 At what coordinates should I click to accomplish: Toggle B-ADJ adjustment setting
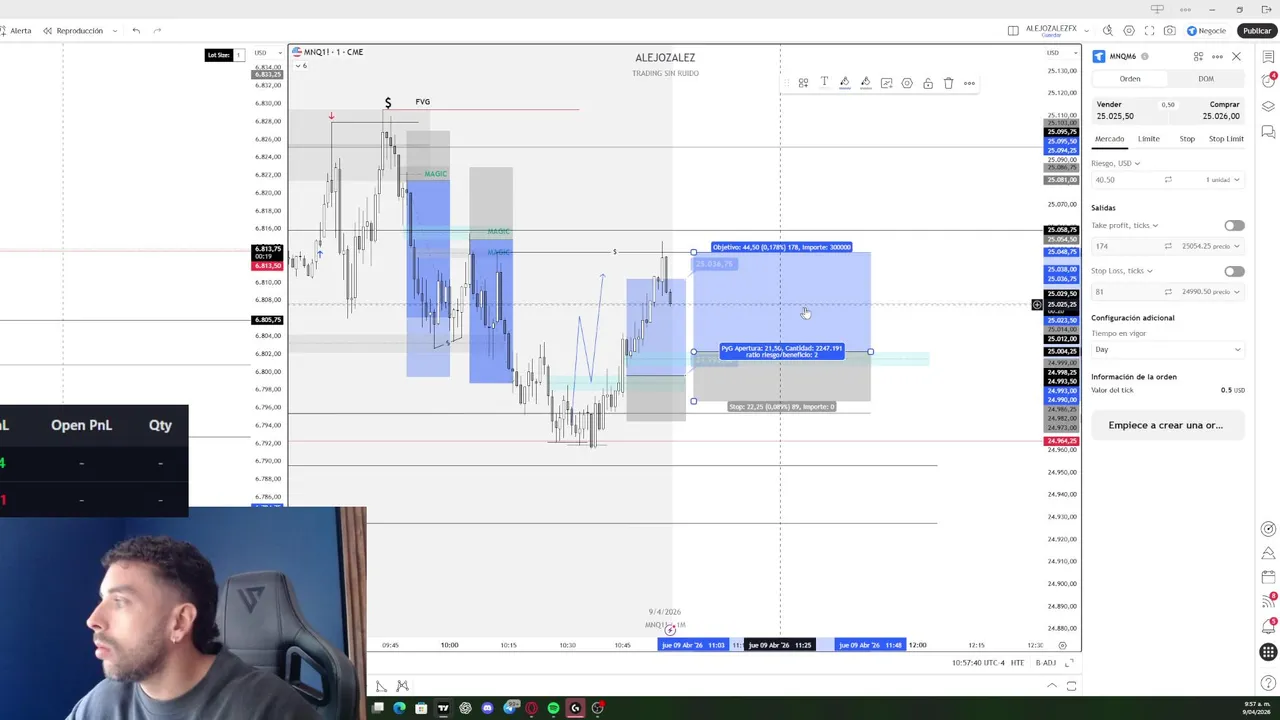click(1045, 663)
